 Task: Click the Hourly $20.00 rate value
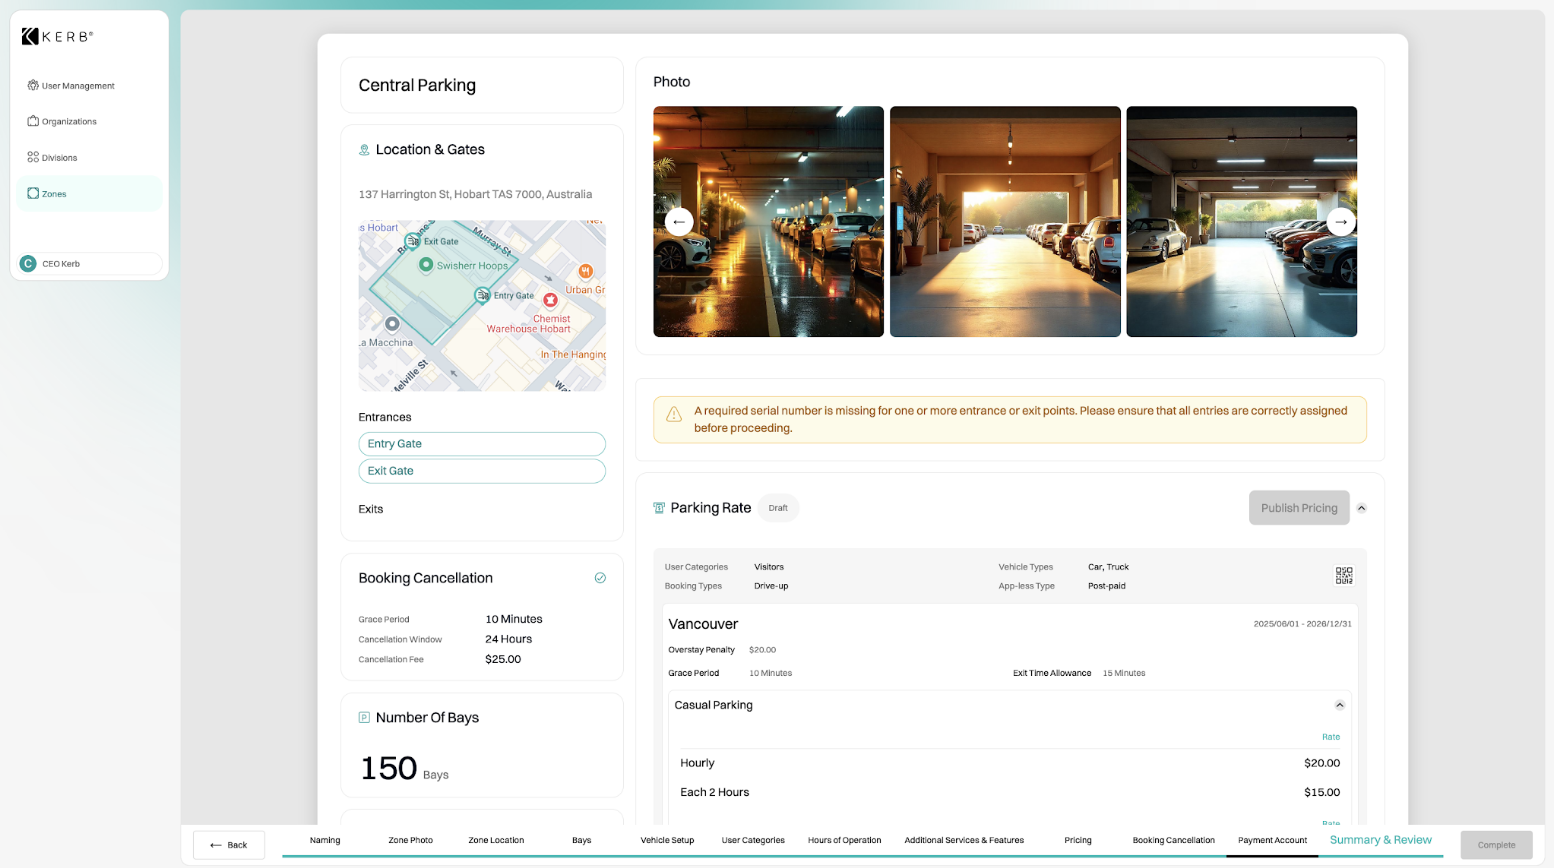click(1322, 763)
